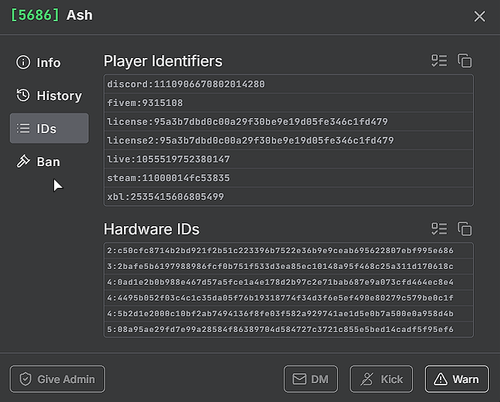Image resolution: width=500 pixels, height=402 pixels.
Task: Click the xbl identifier entry
Action: [x=289, y=197]
